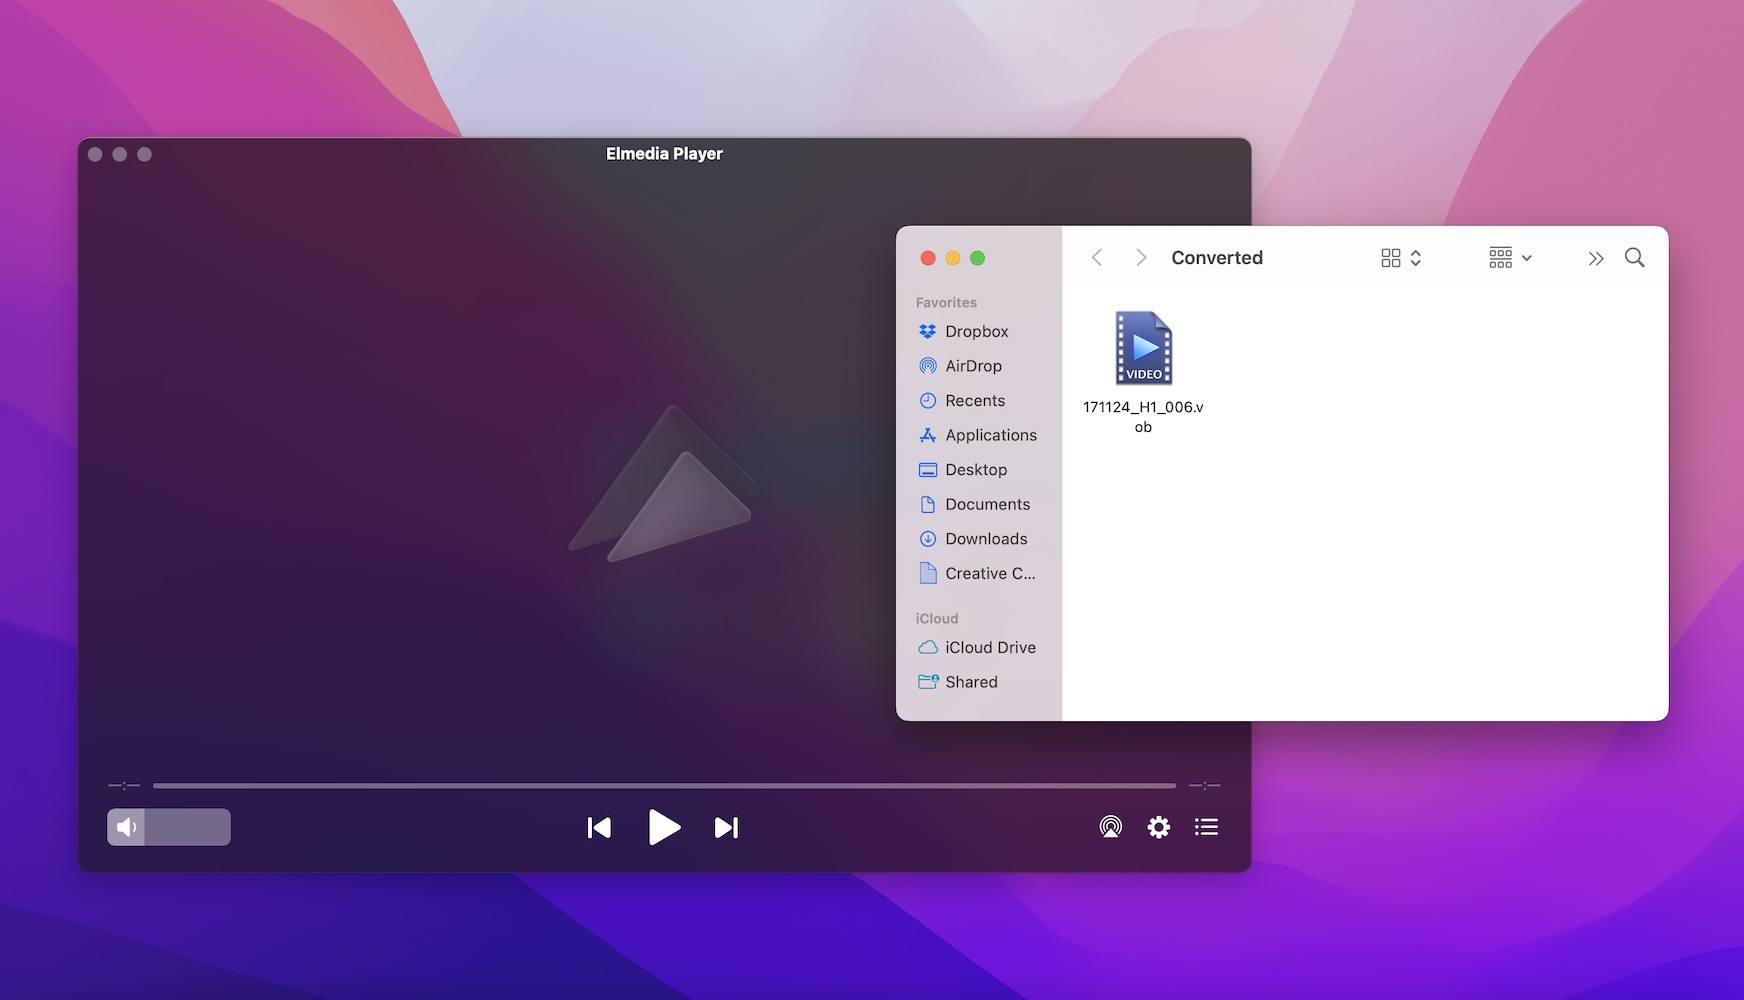
Task: Go forward in Finder window
Action: 1141,258
